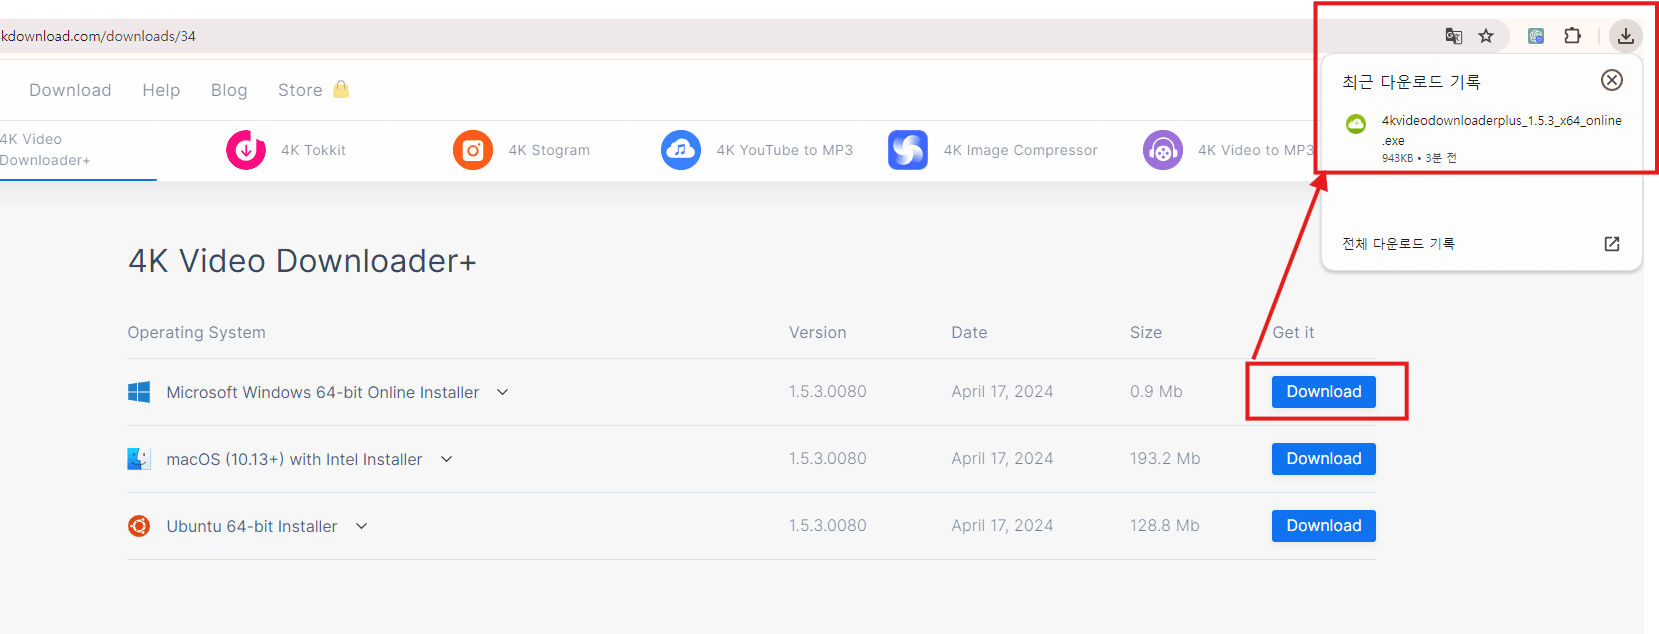Click the 943KB file size text in popup
1659x634 pixels.
(x=1397, y=158)
